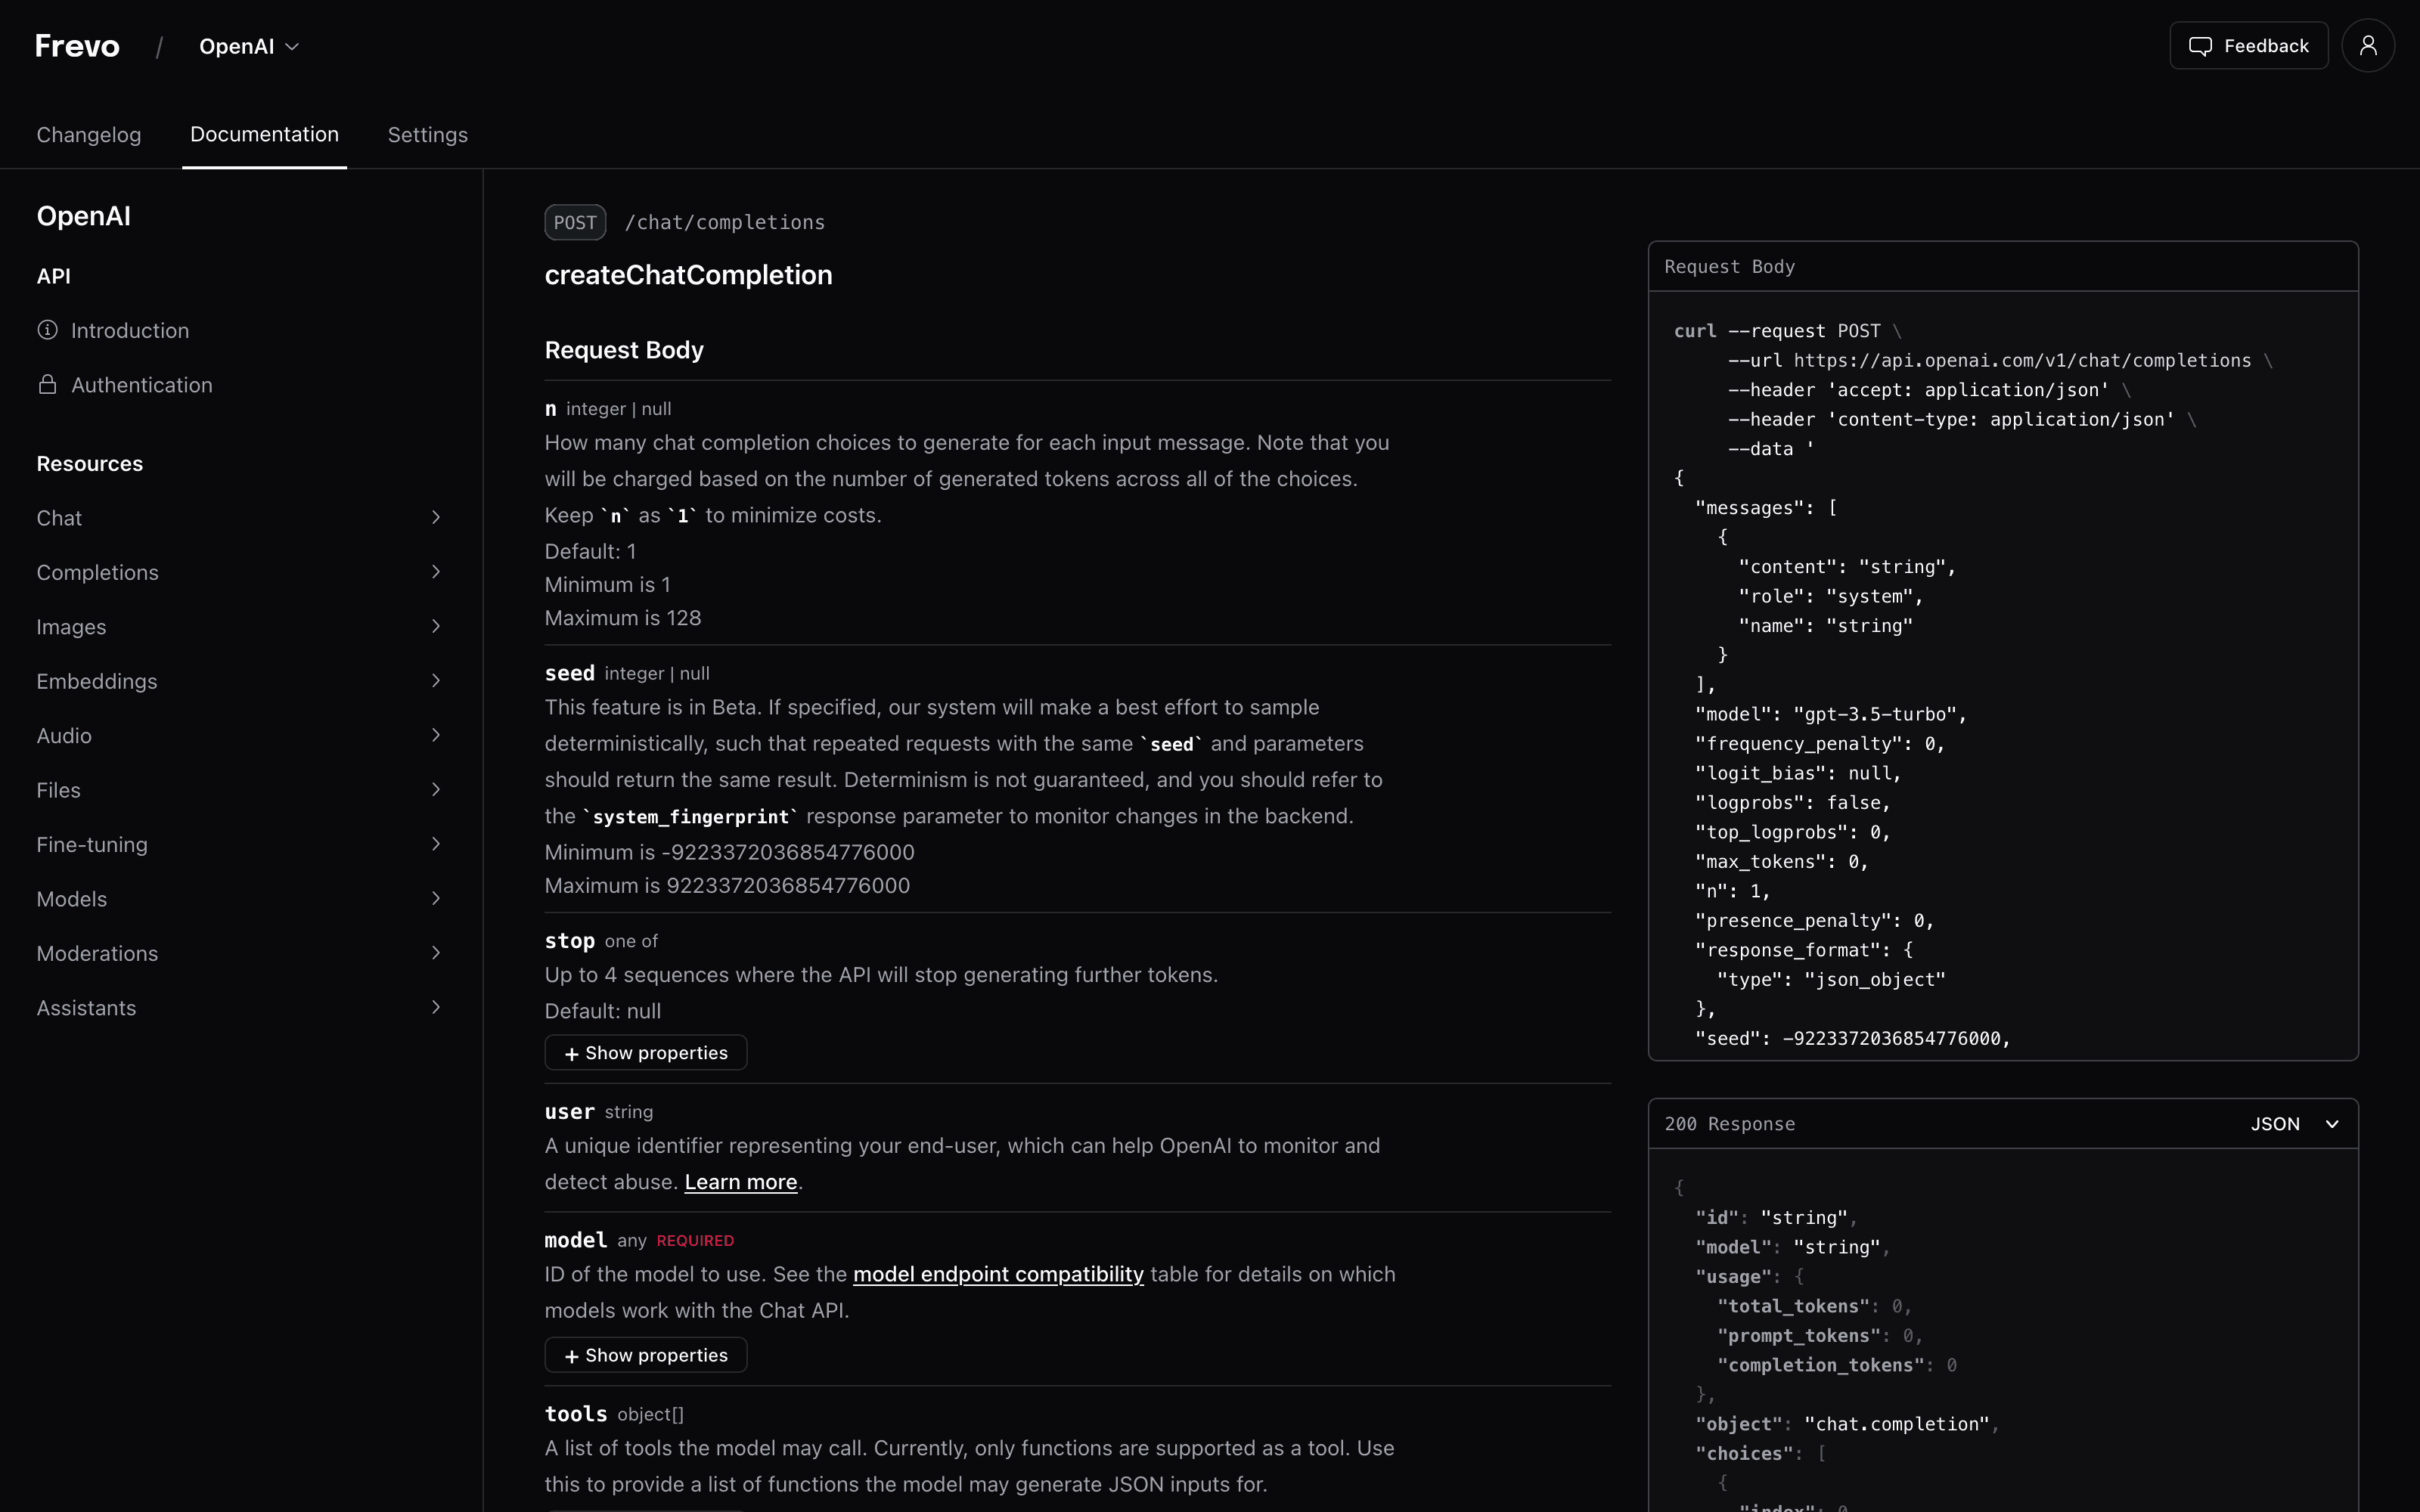This screenshot has width=2420, height=1512.
Task: Open the OpenAI project dropdown
Action: (x=249, y=46)
